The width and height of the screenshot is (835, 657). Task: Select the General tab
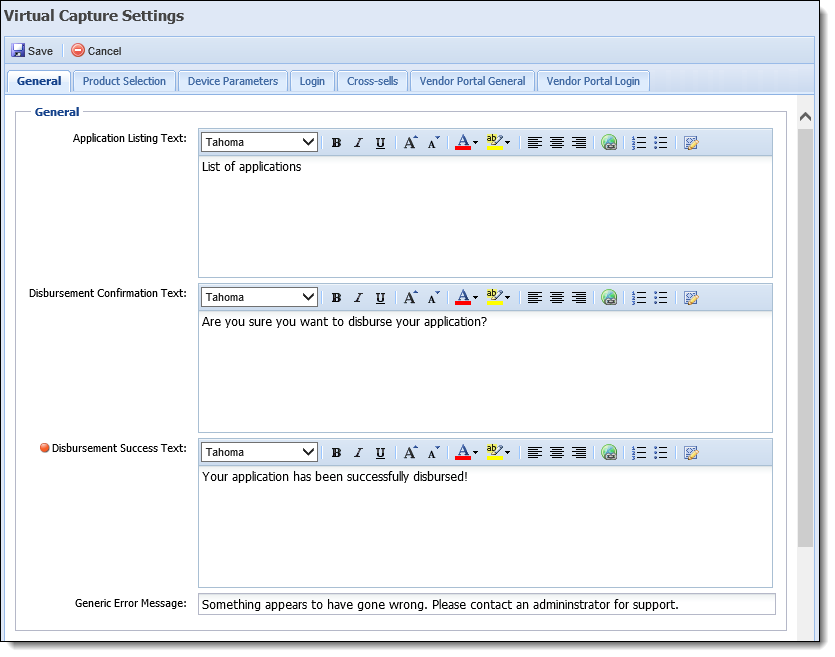coord(39,81)
